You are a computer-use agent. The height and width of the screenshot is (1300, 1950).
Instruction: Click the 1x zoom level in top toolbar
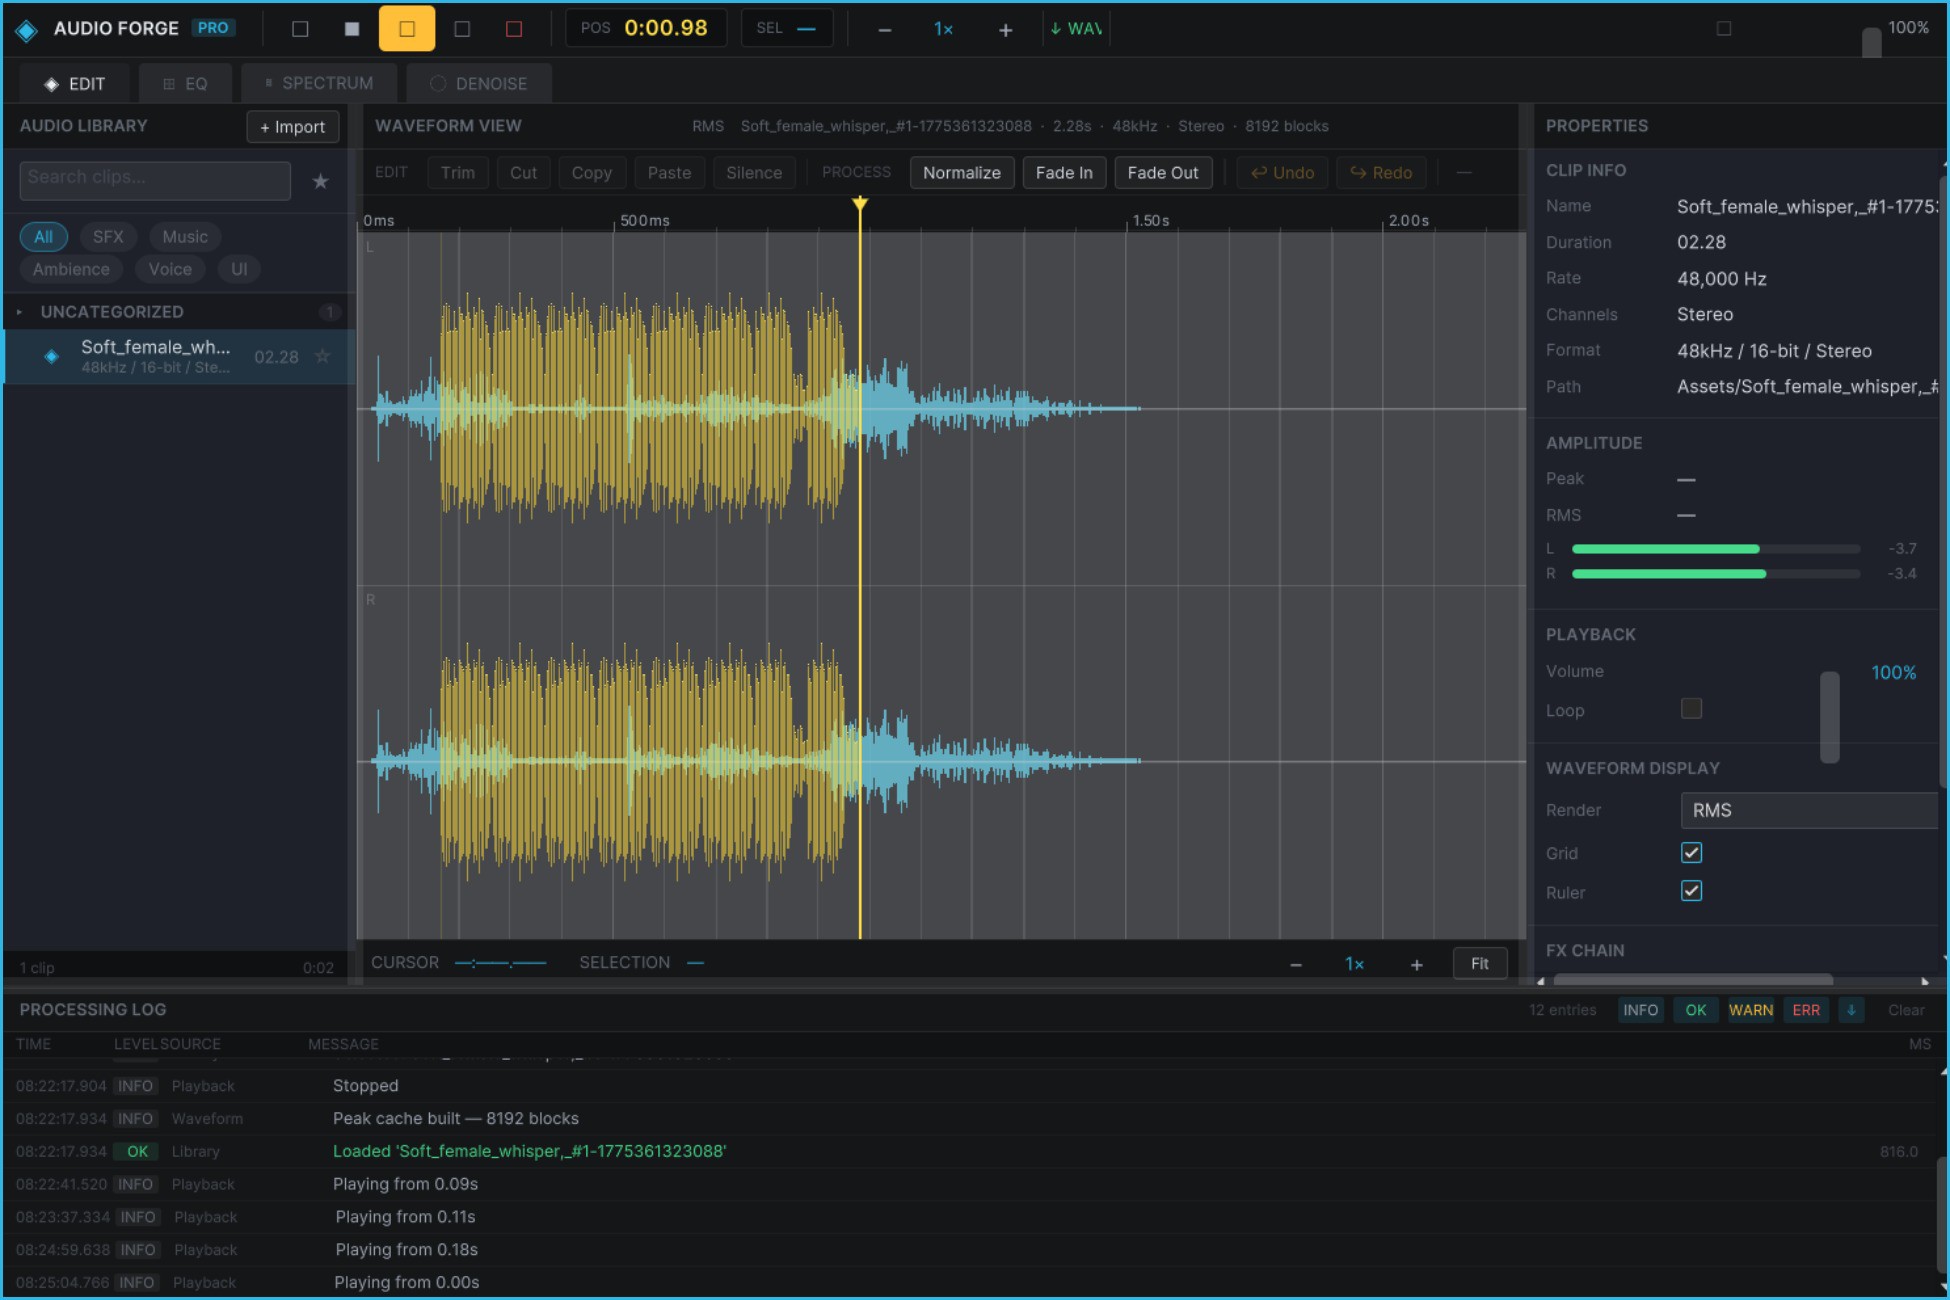(943, 30)
